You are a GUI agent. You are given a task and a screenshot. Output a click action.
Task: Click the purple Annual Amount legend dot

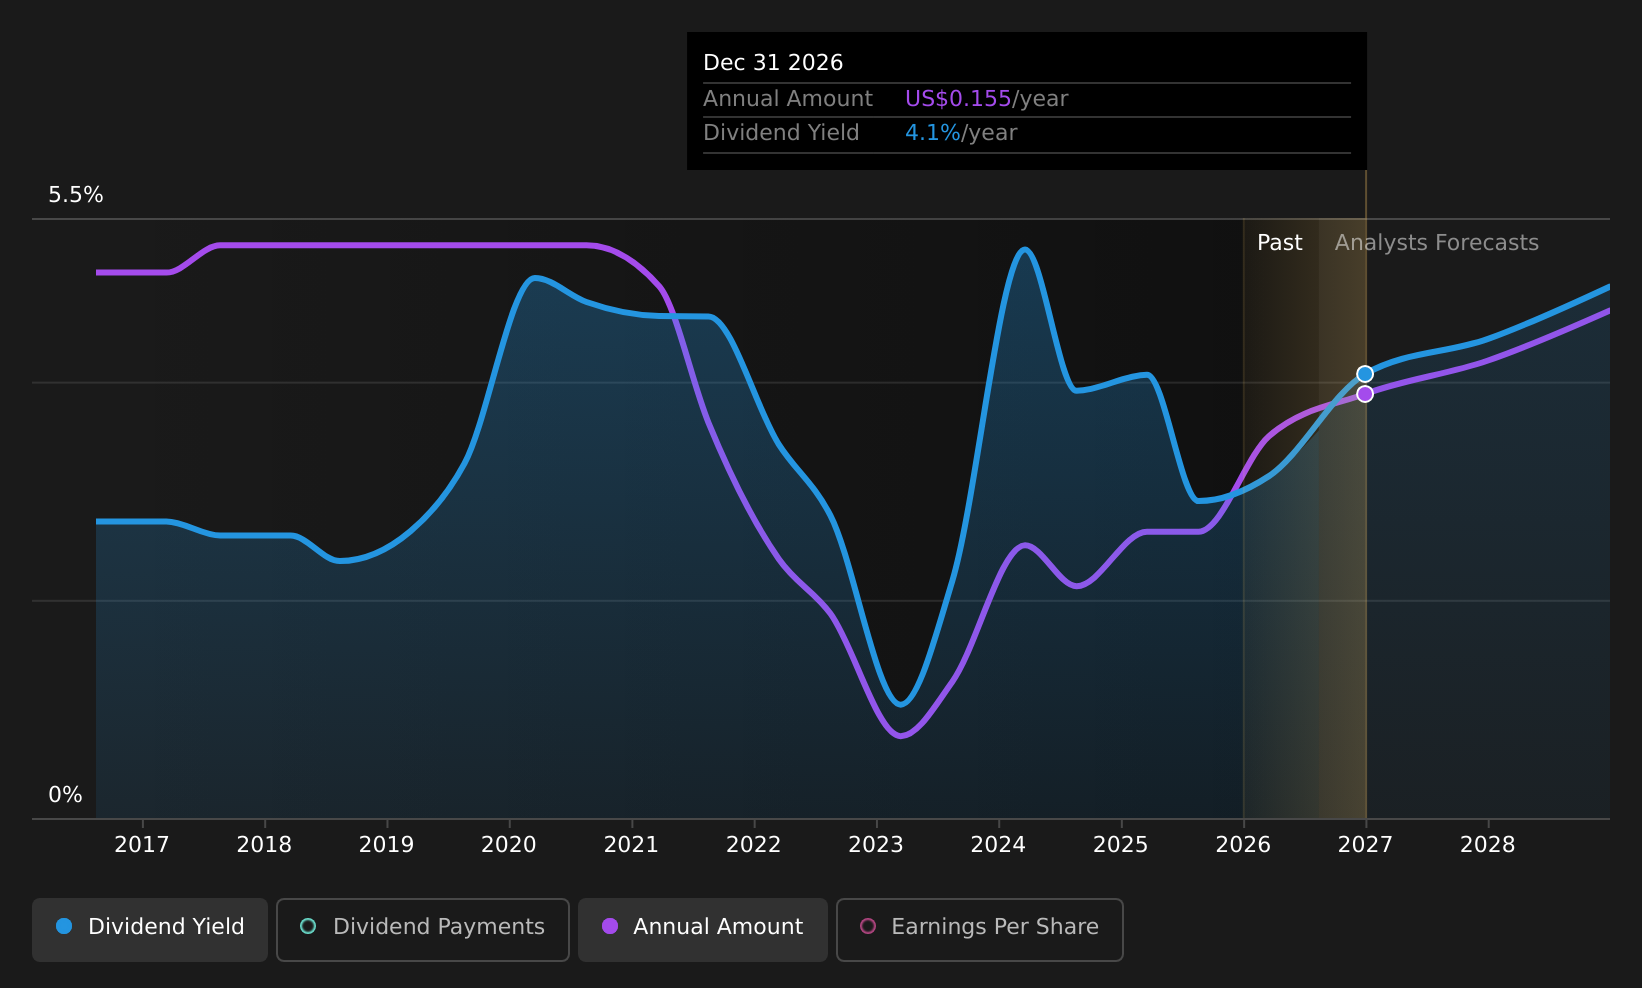(610, 926)
